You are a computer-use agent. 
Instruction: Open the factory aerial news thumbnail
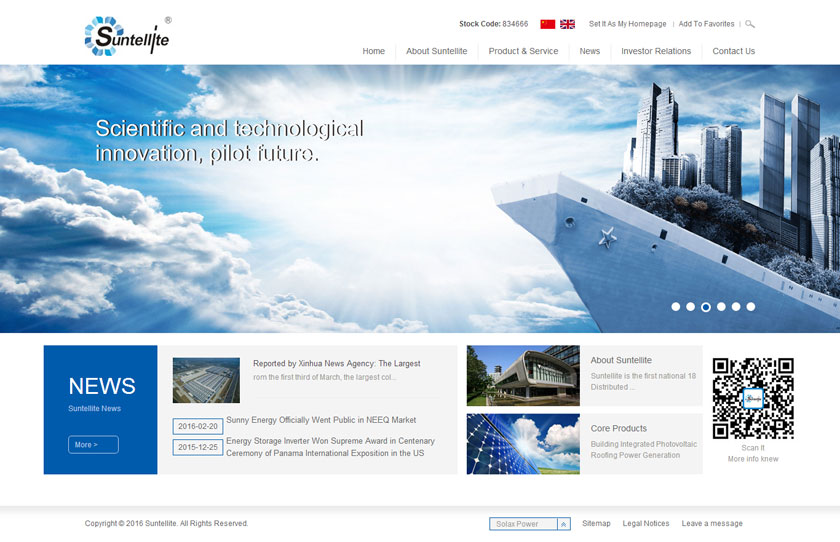point(206,380)
